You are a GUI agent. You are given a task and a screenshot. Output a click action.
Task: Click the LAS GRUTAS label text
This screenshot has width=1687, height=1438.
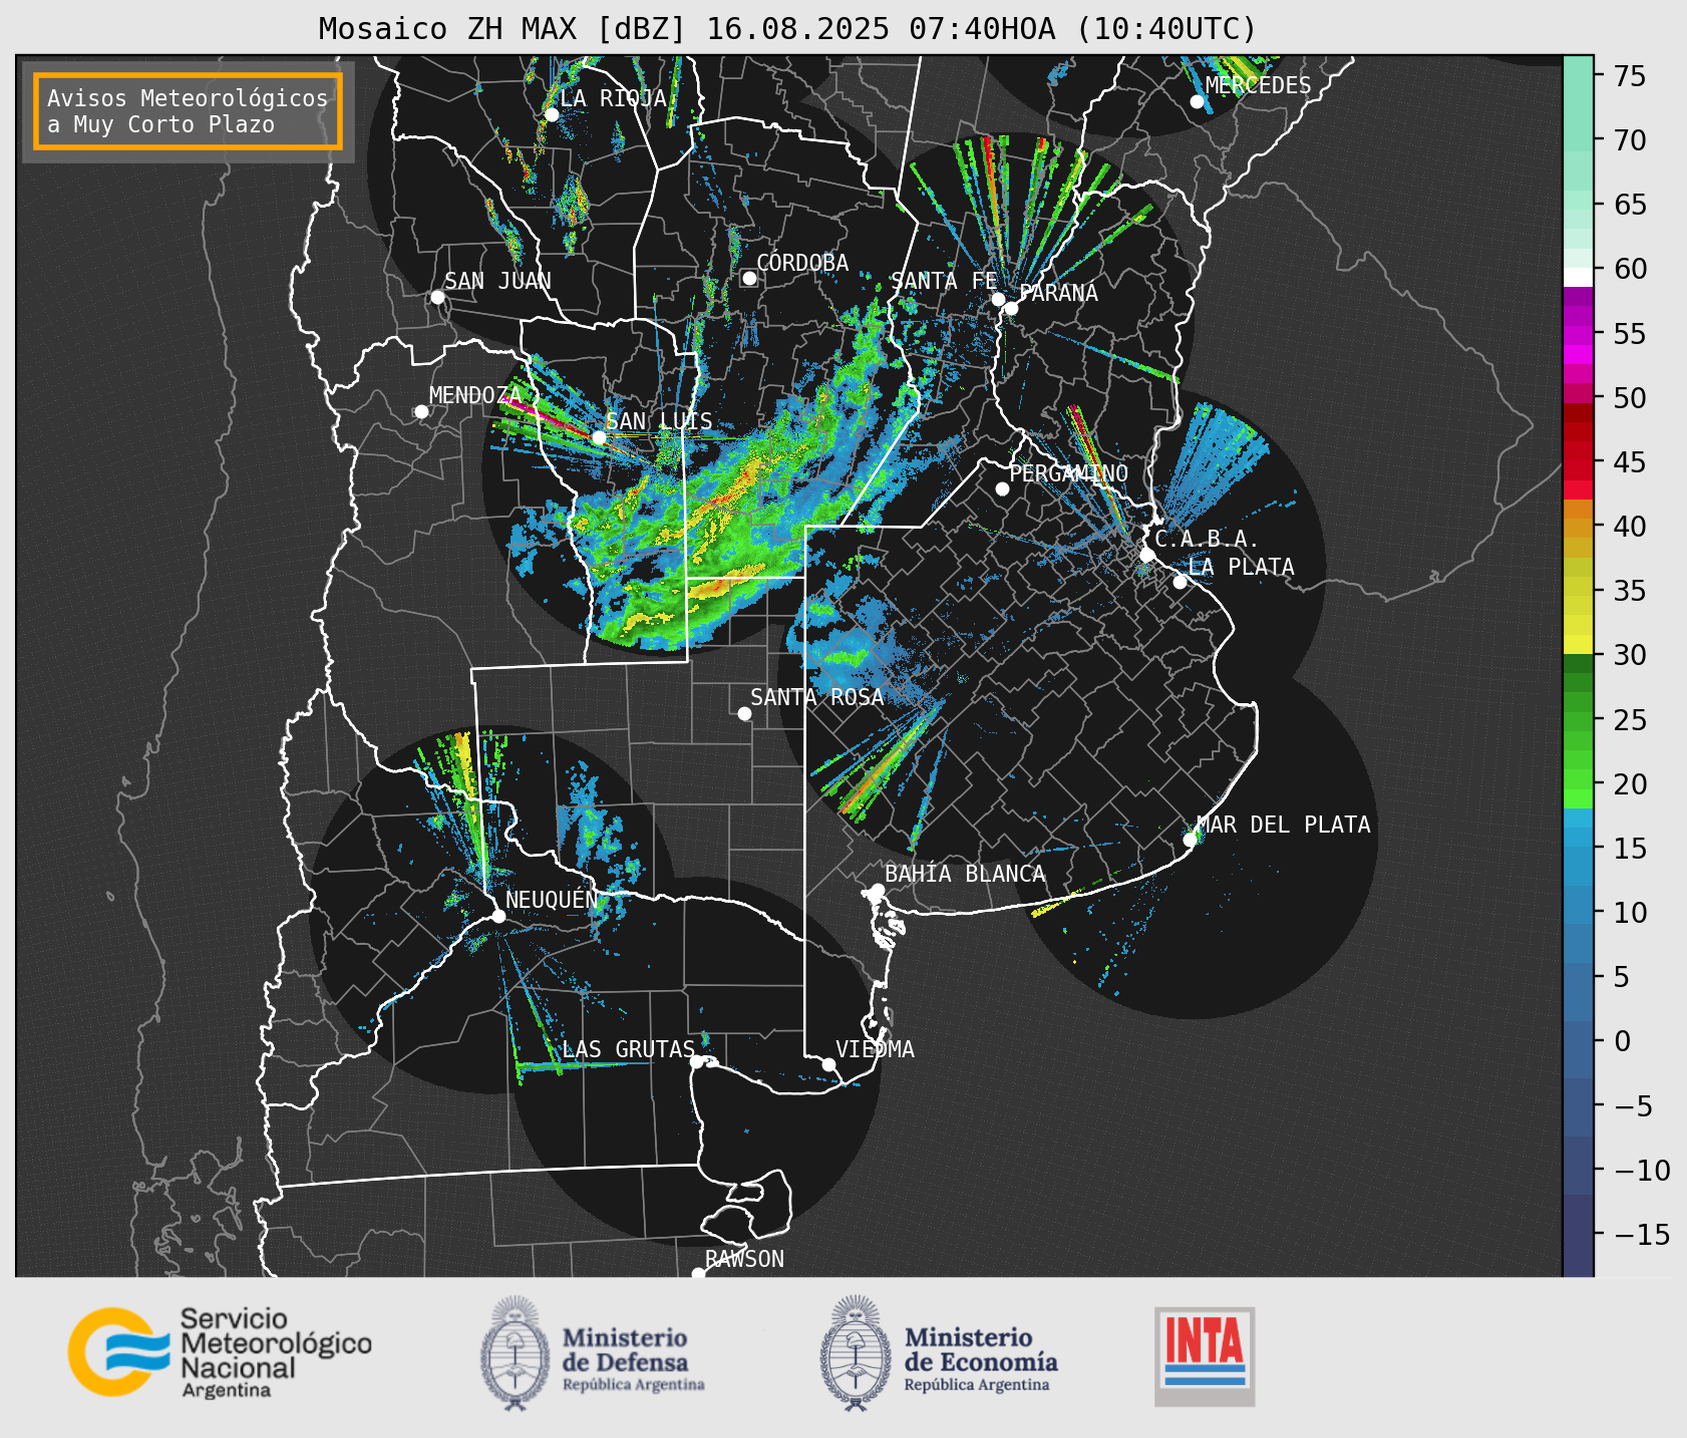(x=629, y=1049)
